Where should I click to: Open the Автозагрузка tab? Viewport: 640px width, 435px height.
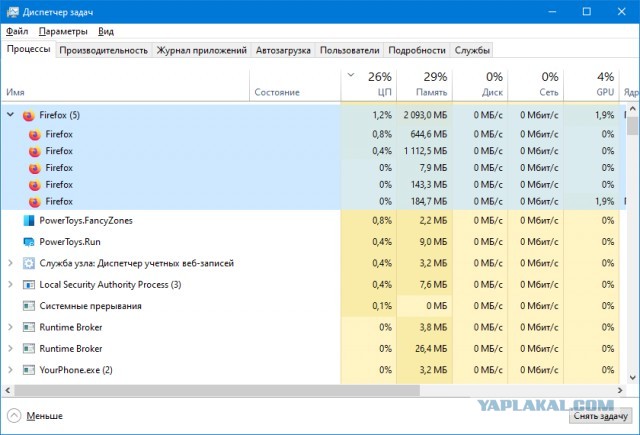point(283,51)
